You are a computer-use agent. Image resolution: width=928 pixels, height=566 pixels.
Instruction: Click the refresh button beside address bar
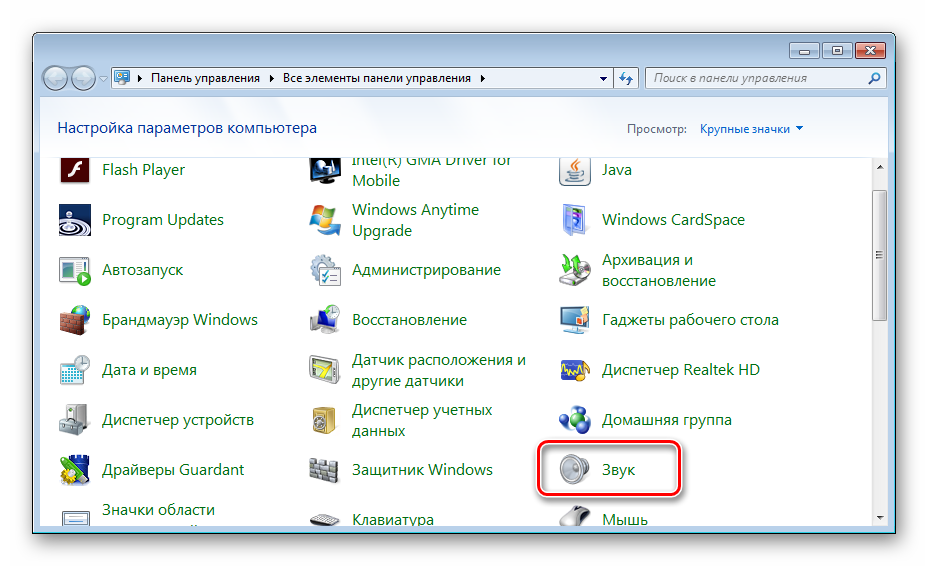tap(627, 78)
